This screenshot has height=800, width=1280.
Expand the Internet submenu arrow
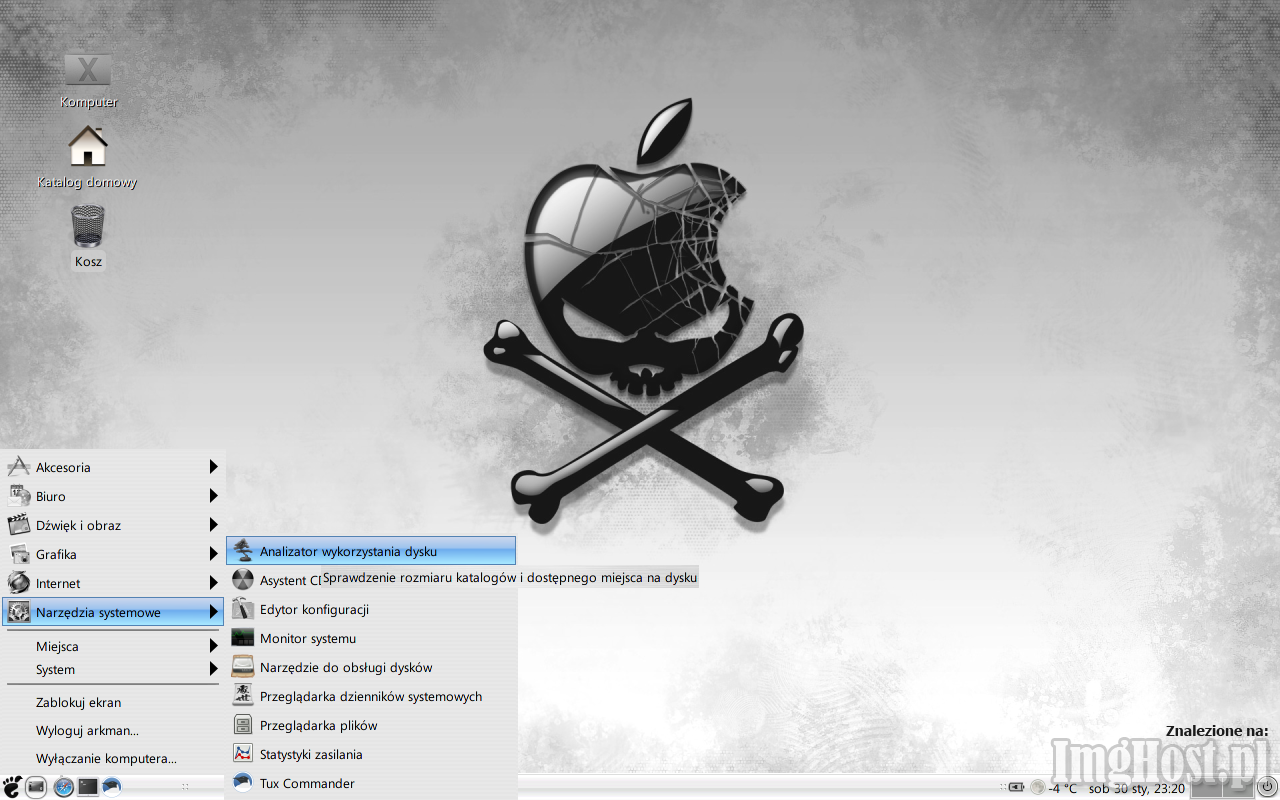213,583
